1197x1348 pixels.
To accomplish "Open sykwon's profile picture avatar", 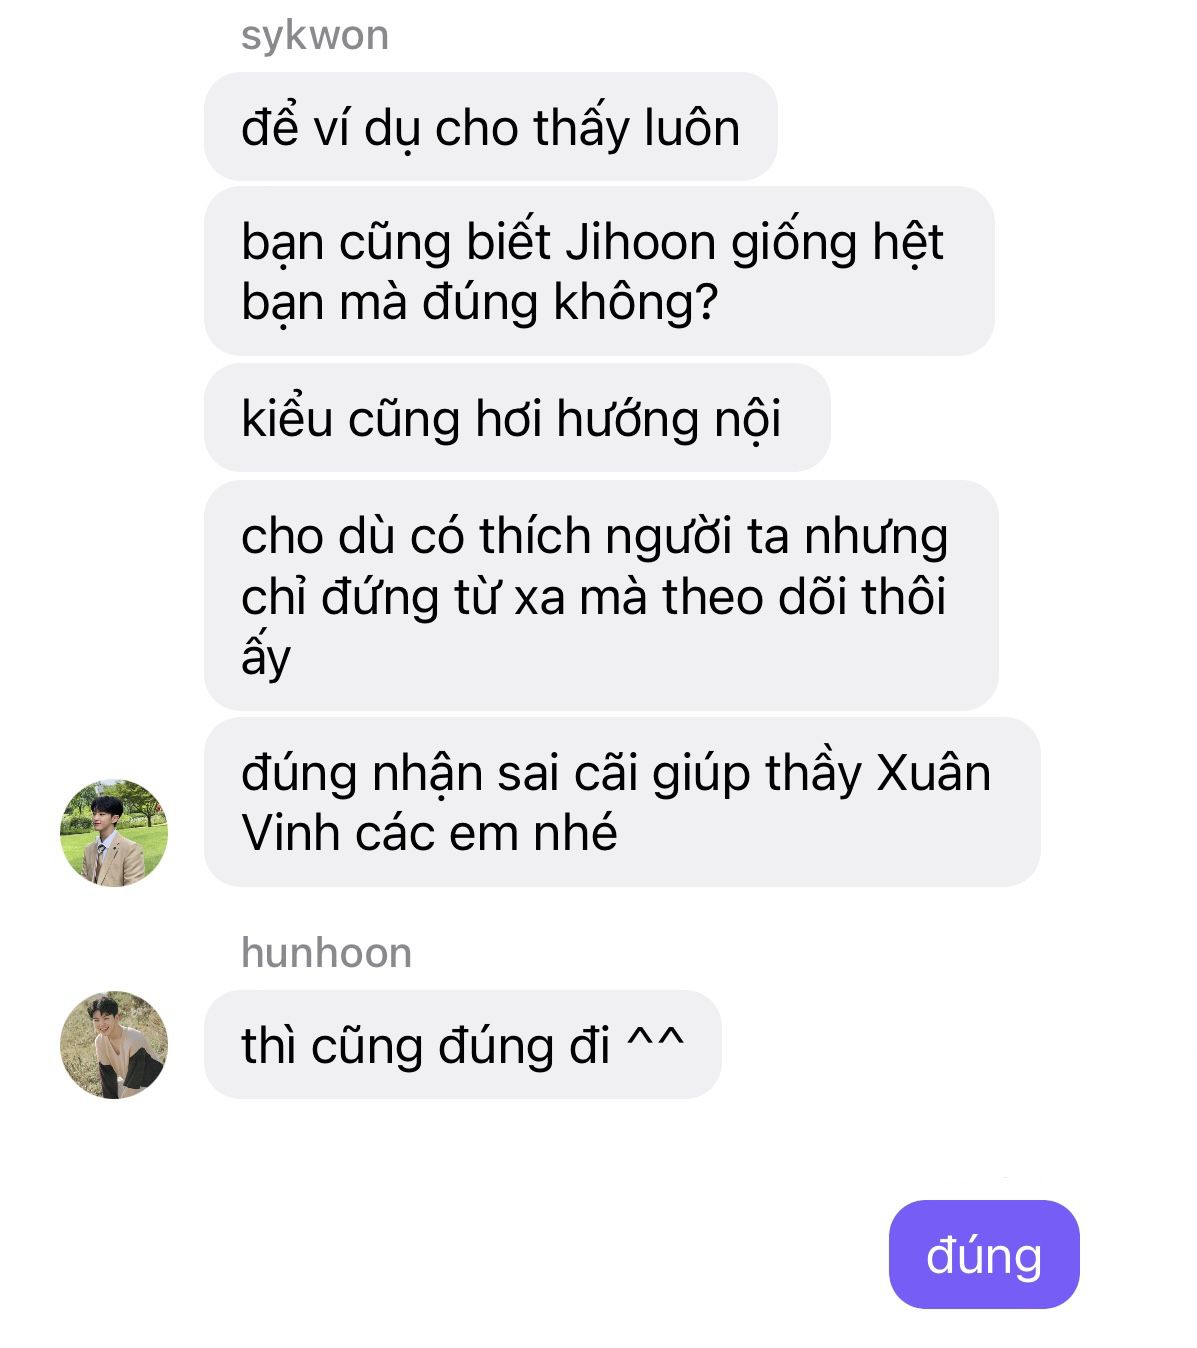I will [x=114, y=833].
